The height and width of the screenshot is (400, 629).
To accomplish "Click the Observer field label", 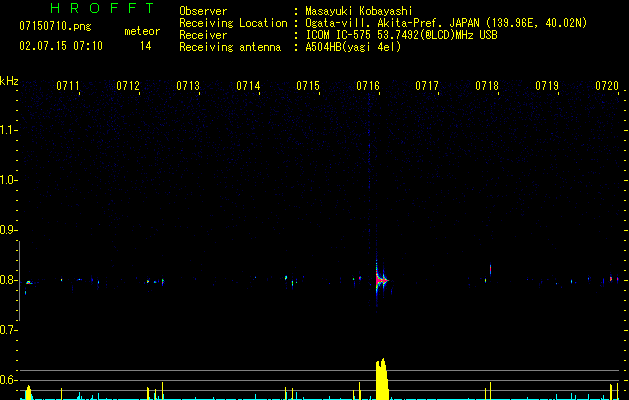I will pos(203,11).
